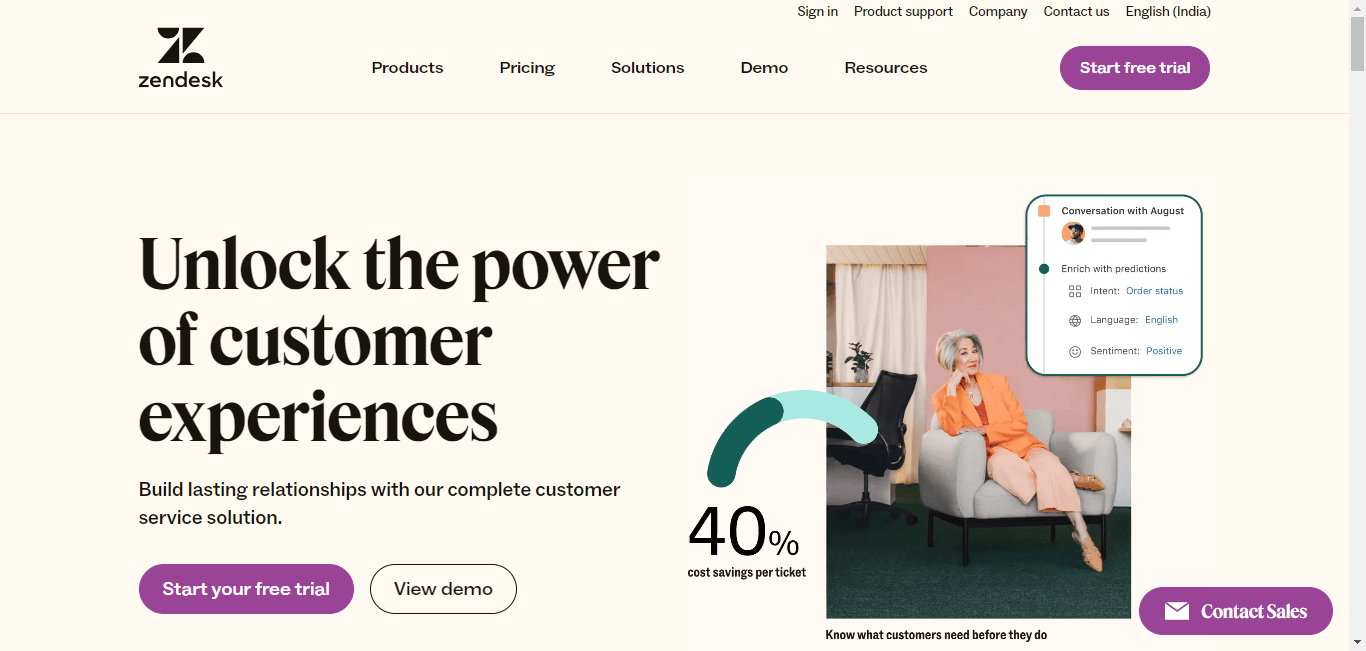Open the Solutions dropdown
The height and width of the screenshot is (651, 1366).
click(647, 67)
